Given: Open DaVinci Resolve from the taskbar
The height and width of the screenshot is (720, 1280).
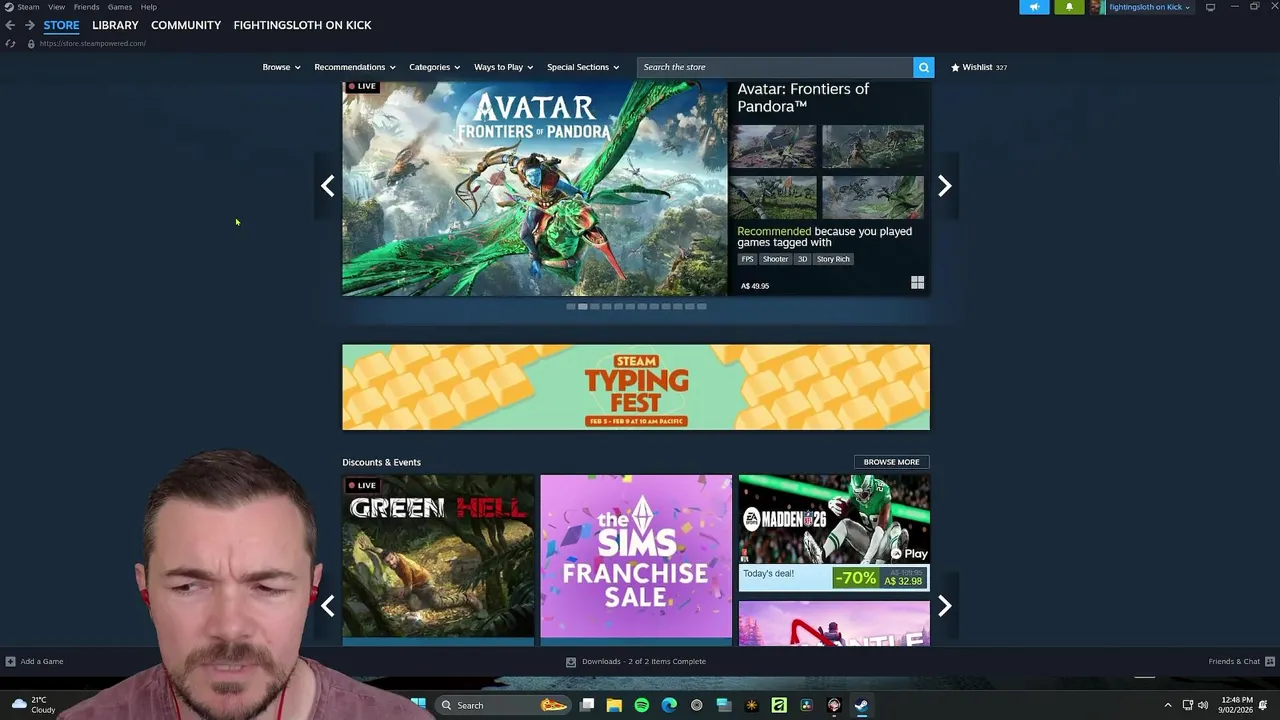Looking at the screenshot, I should 806,705.
